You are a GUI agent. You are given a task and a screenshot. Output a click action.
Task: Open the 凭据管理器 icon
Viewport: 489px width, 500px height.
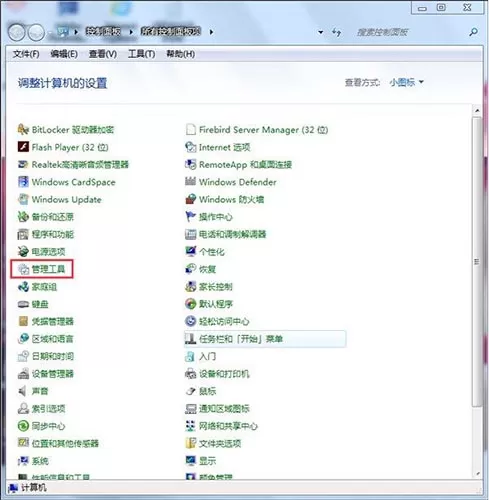[23, 321]
